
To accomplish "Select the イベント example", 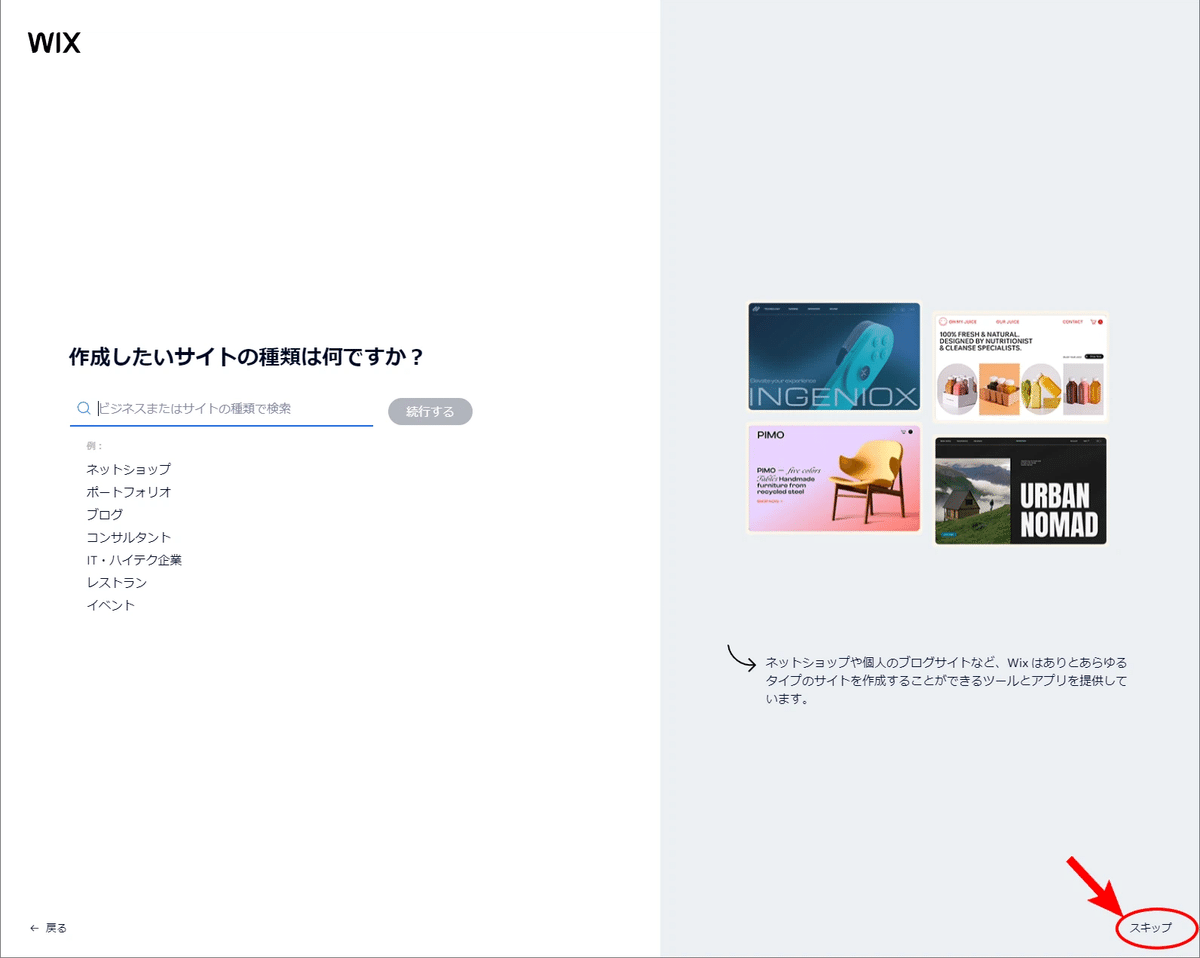I will 111,605.
